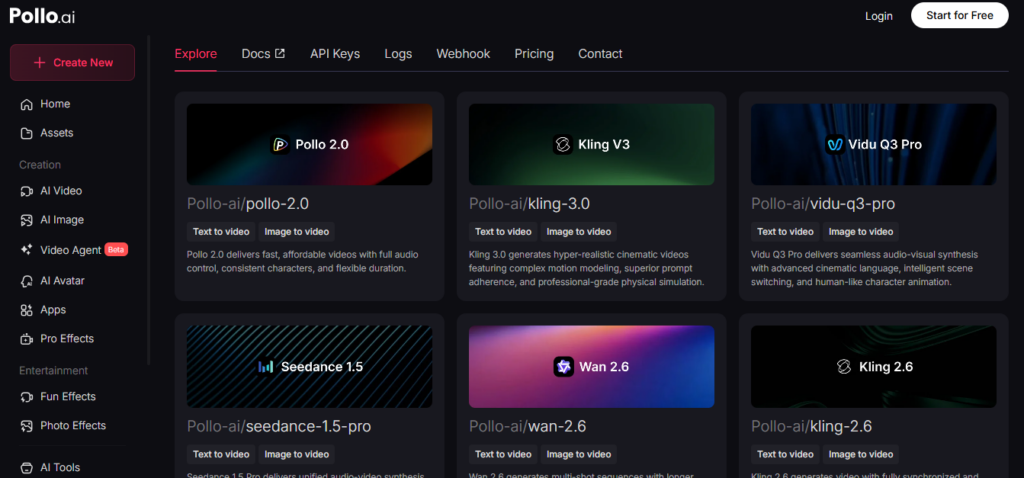Open the Pollo-ai/kling-3.0 model link
Image resolution: width=1024 pixels, height=478 pixels.
pyautogui.click(x=529, y=204)
